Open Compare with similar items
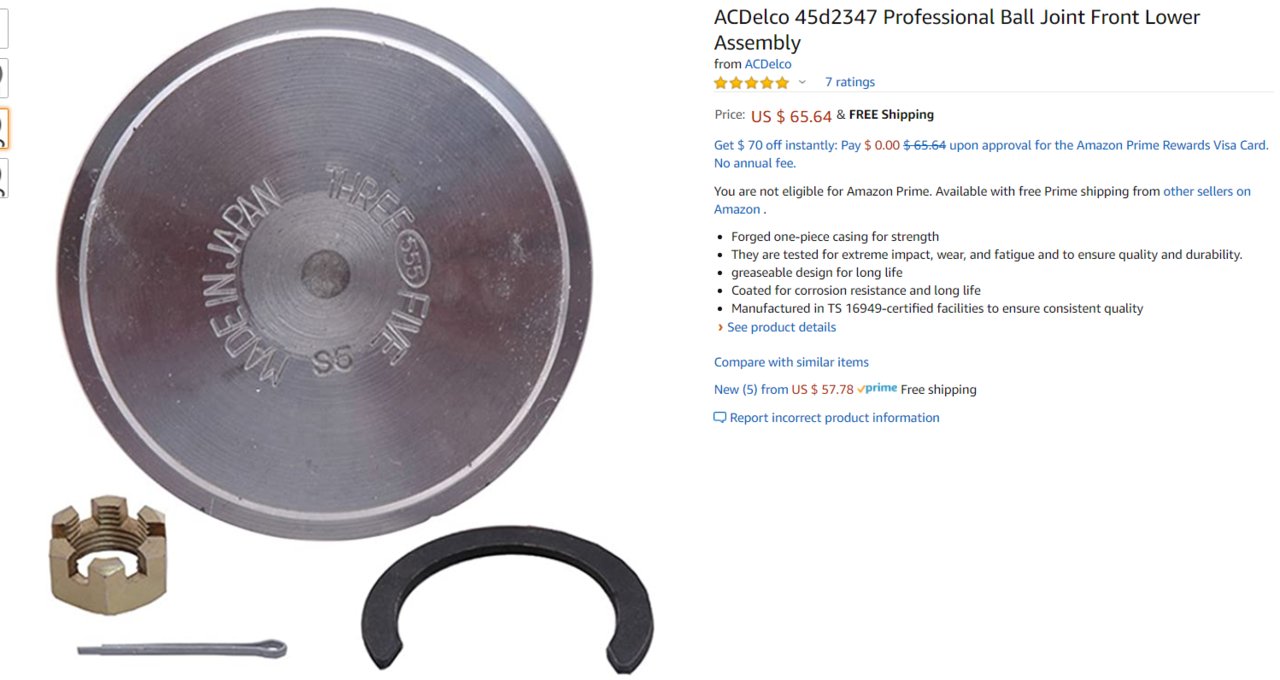The width and height of the screenshot is (1280, 680). click(x=791, y=362)
